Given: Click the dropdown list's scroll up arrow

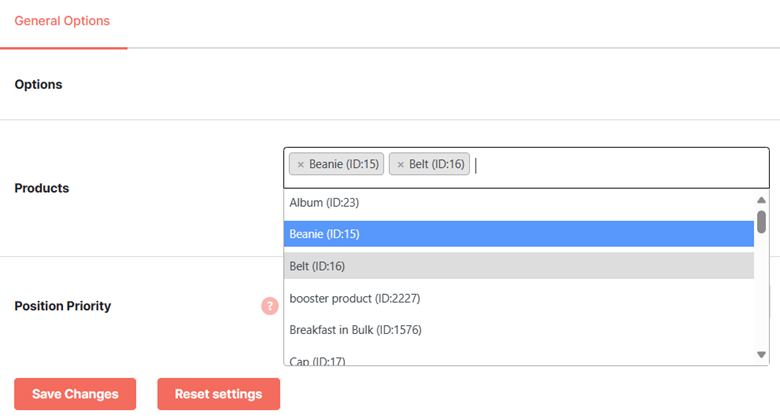Looking at the screenshot, I should [761, 200].
